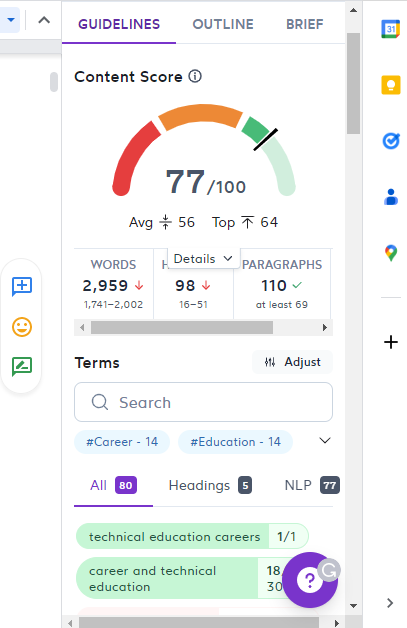
Task: Open Google Maps pin icon
Action: point(391,253)
